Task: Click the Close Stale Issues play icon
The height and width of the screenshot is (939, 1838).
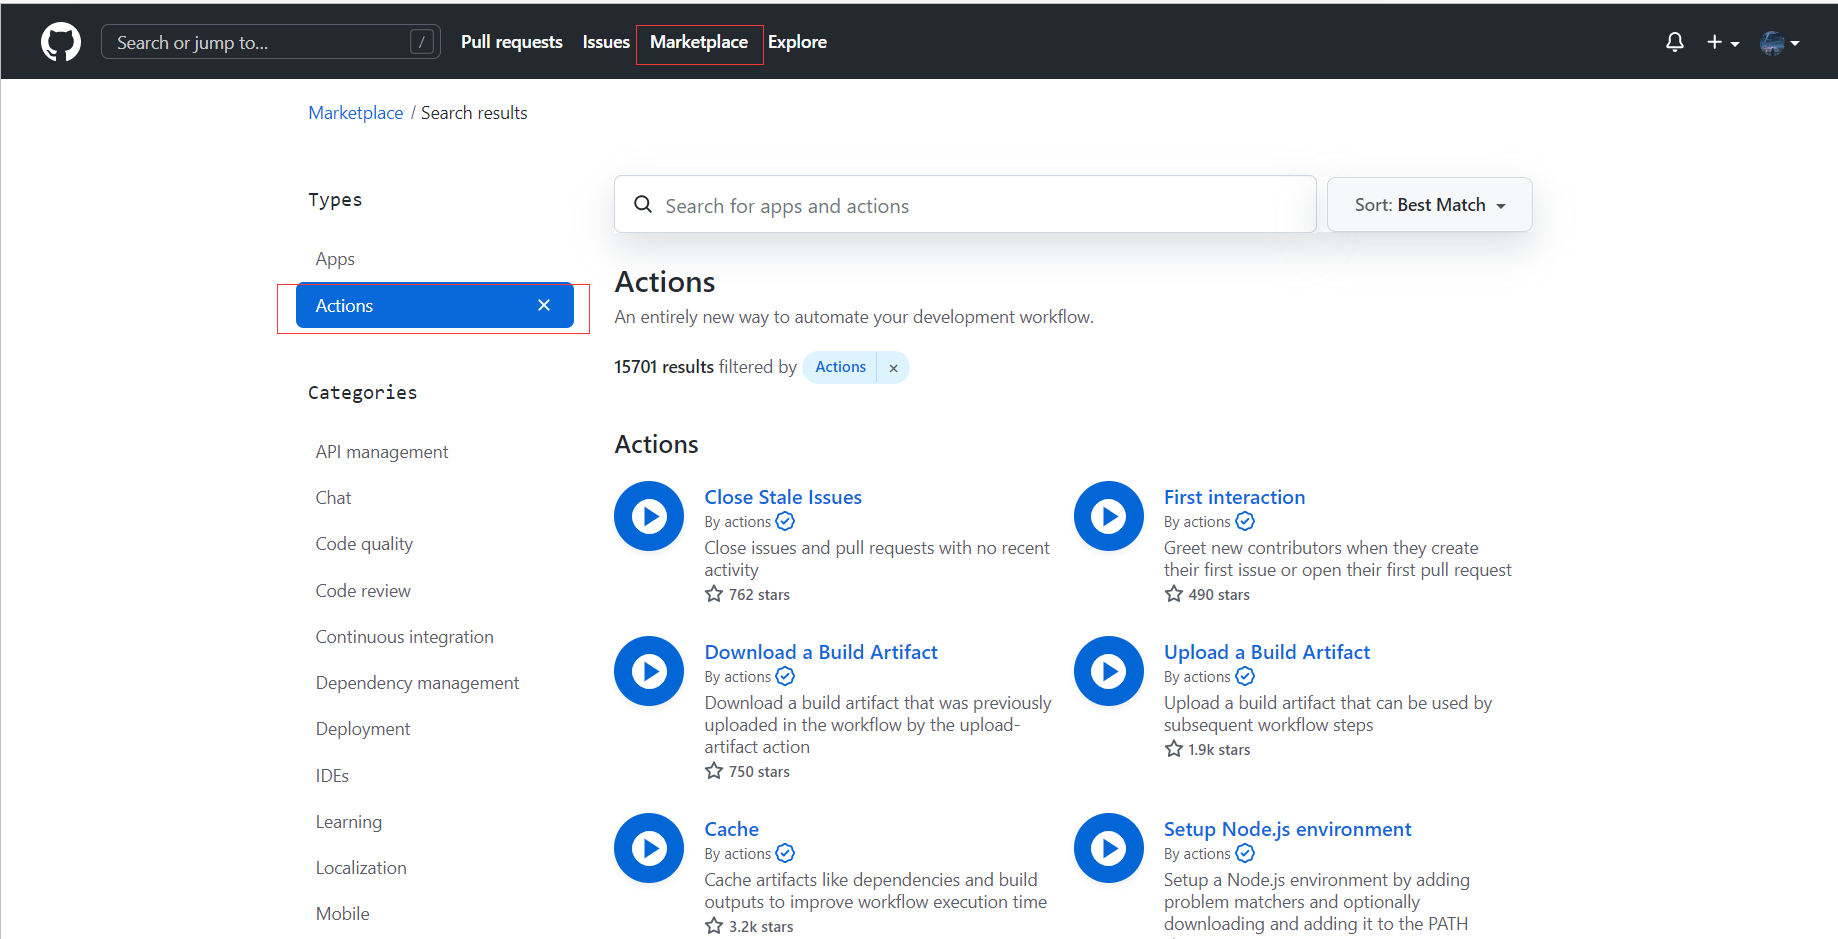Action: 649,516
